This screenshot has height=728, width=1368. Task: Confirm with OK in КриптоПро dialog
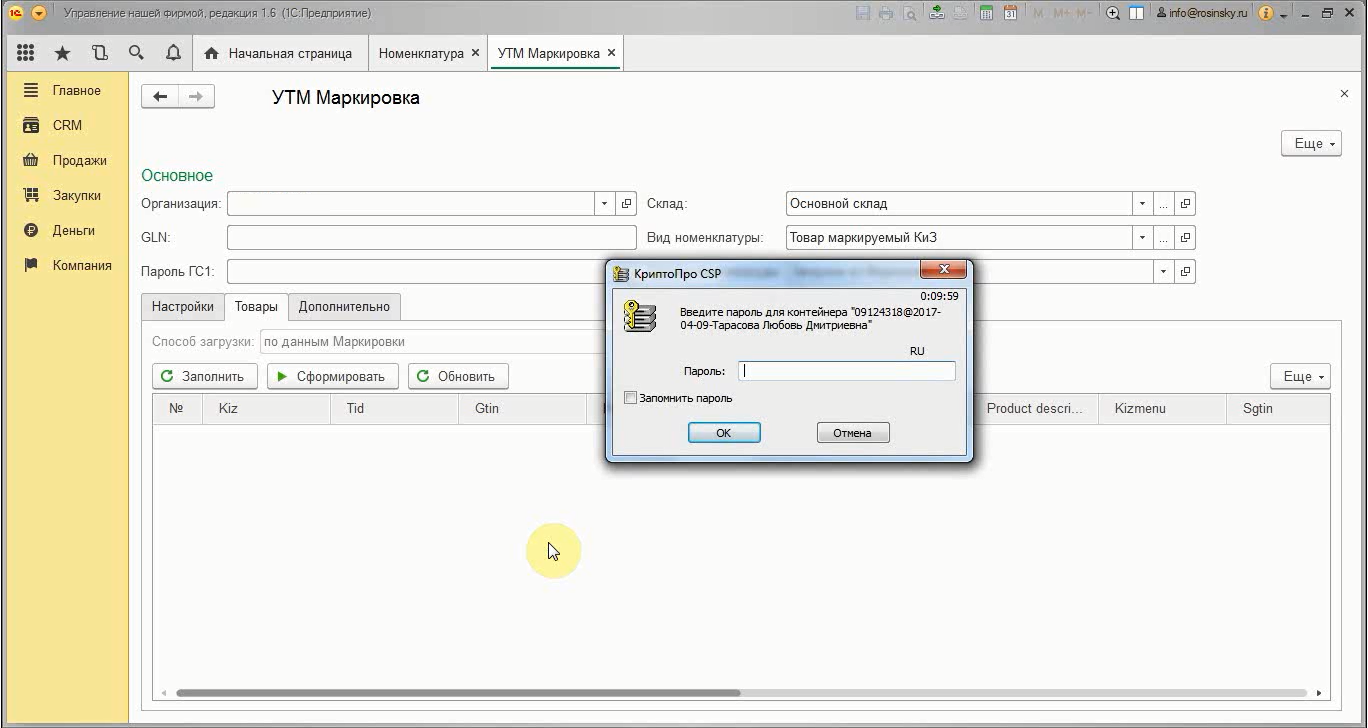(724, 432)
